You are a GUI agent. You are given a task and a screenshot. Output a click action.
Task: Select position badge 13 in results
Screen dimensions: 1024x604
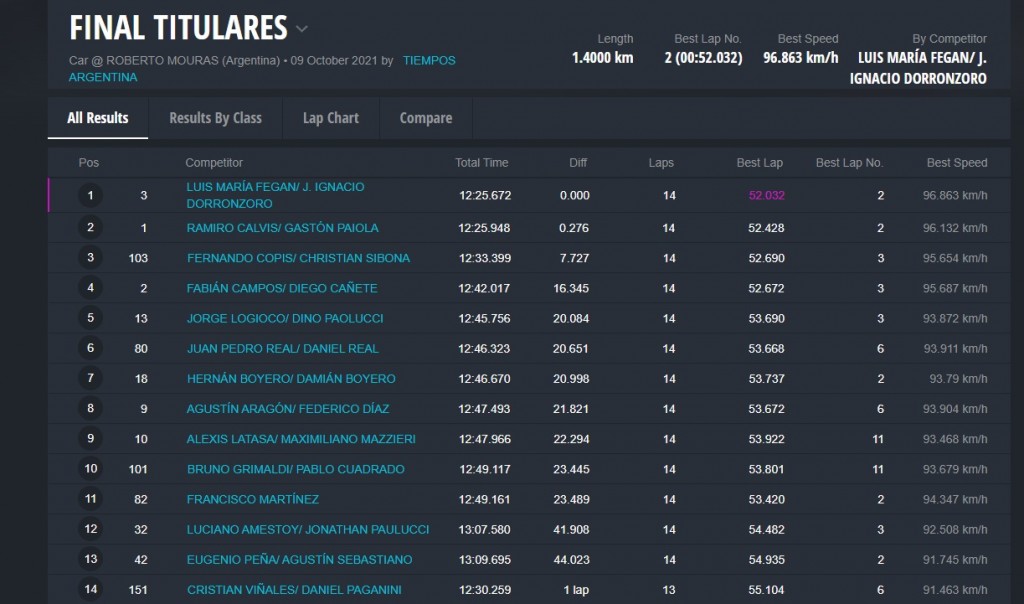(x=90, y=559)
